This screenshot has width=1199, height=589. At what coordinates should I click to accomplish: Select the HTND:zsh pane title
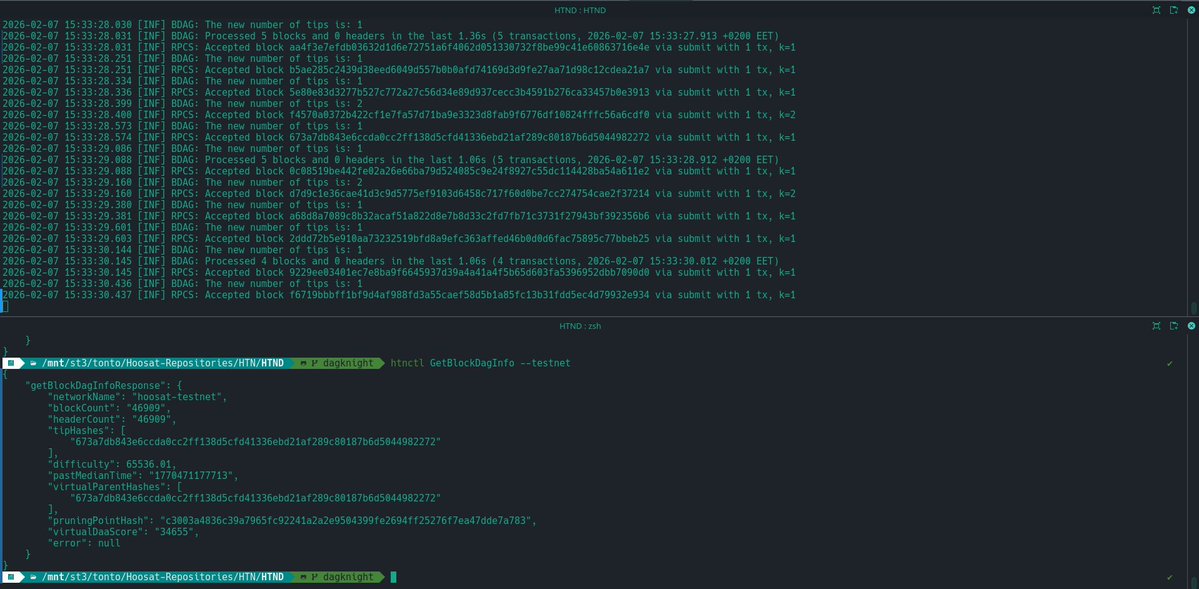tap(583, 325)
